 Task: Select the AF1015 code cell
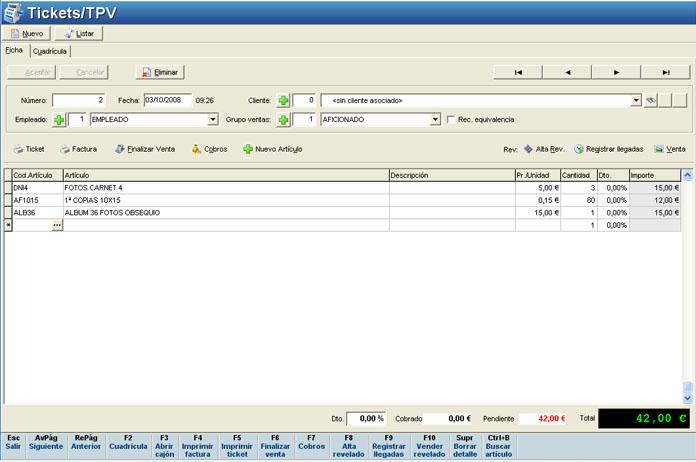pos(38,201)
